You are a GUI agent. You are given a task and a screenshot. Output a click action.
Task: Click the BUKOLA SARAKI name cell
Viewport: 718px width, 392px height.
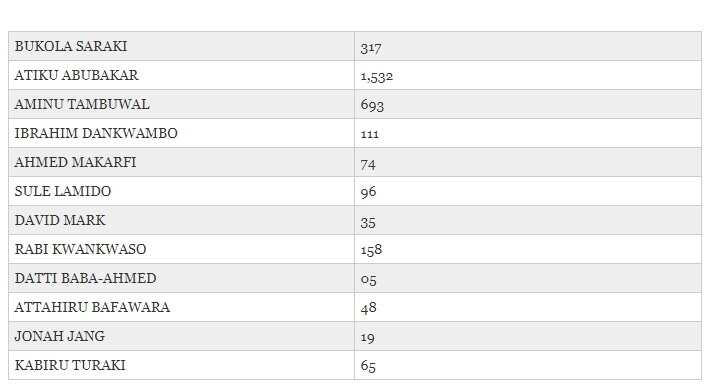click(181, 46)
